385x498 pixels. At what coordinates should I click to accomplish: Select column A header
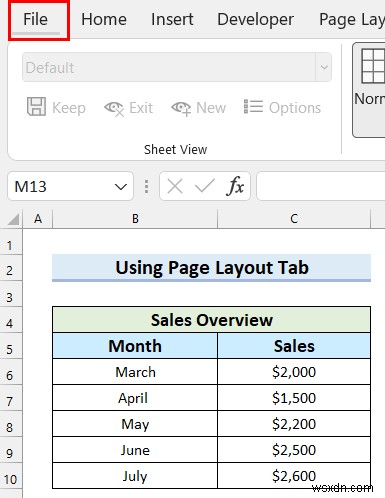tap(38, 219)
